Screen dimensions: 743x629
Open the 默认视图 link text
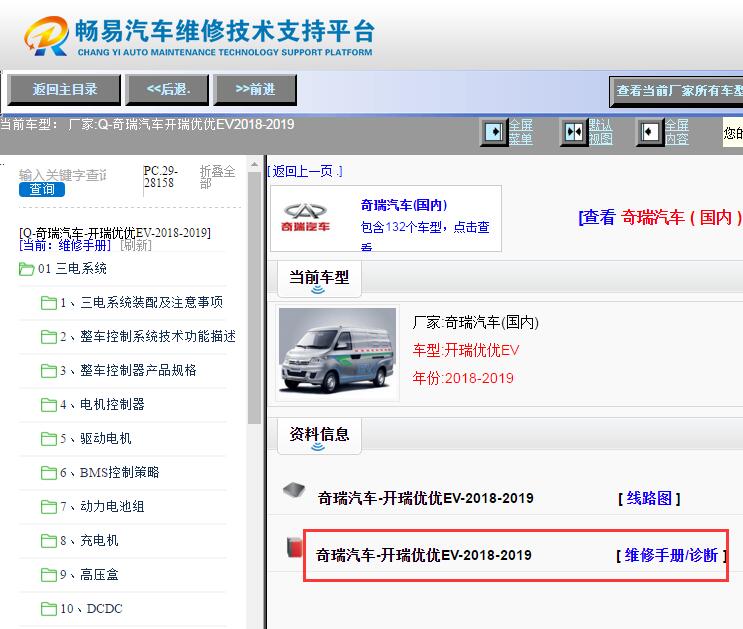pyautogui.click(x=600, y=132)
